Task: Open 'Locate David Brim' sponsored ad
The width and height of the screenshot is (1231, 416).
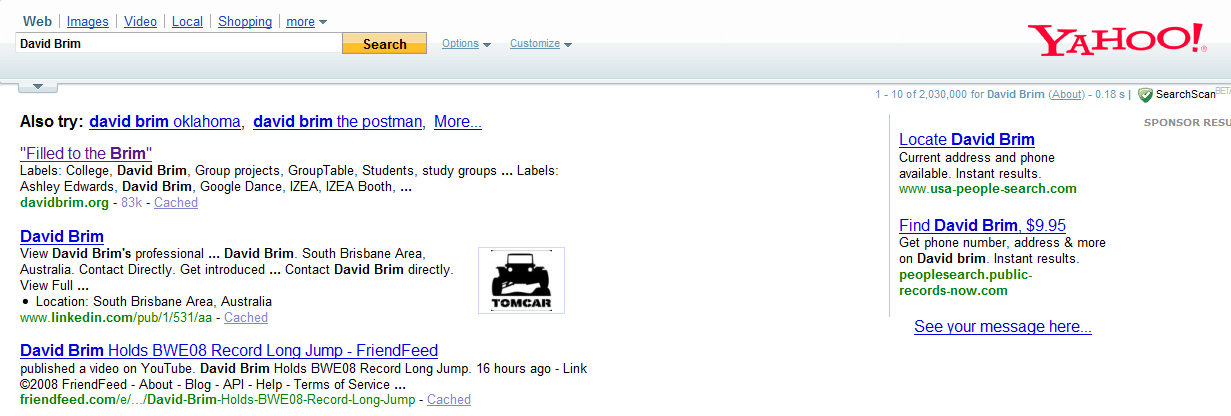Action: (967, 140)
